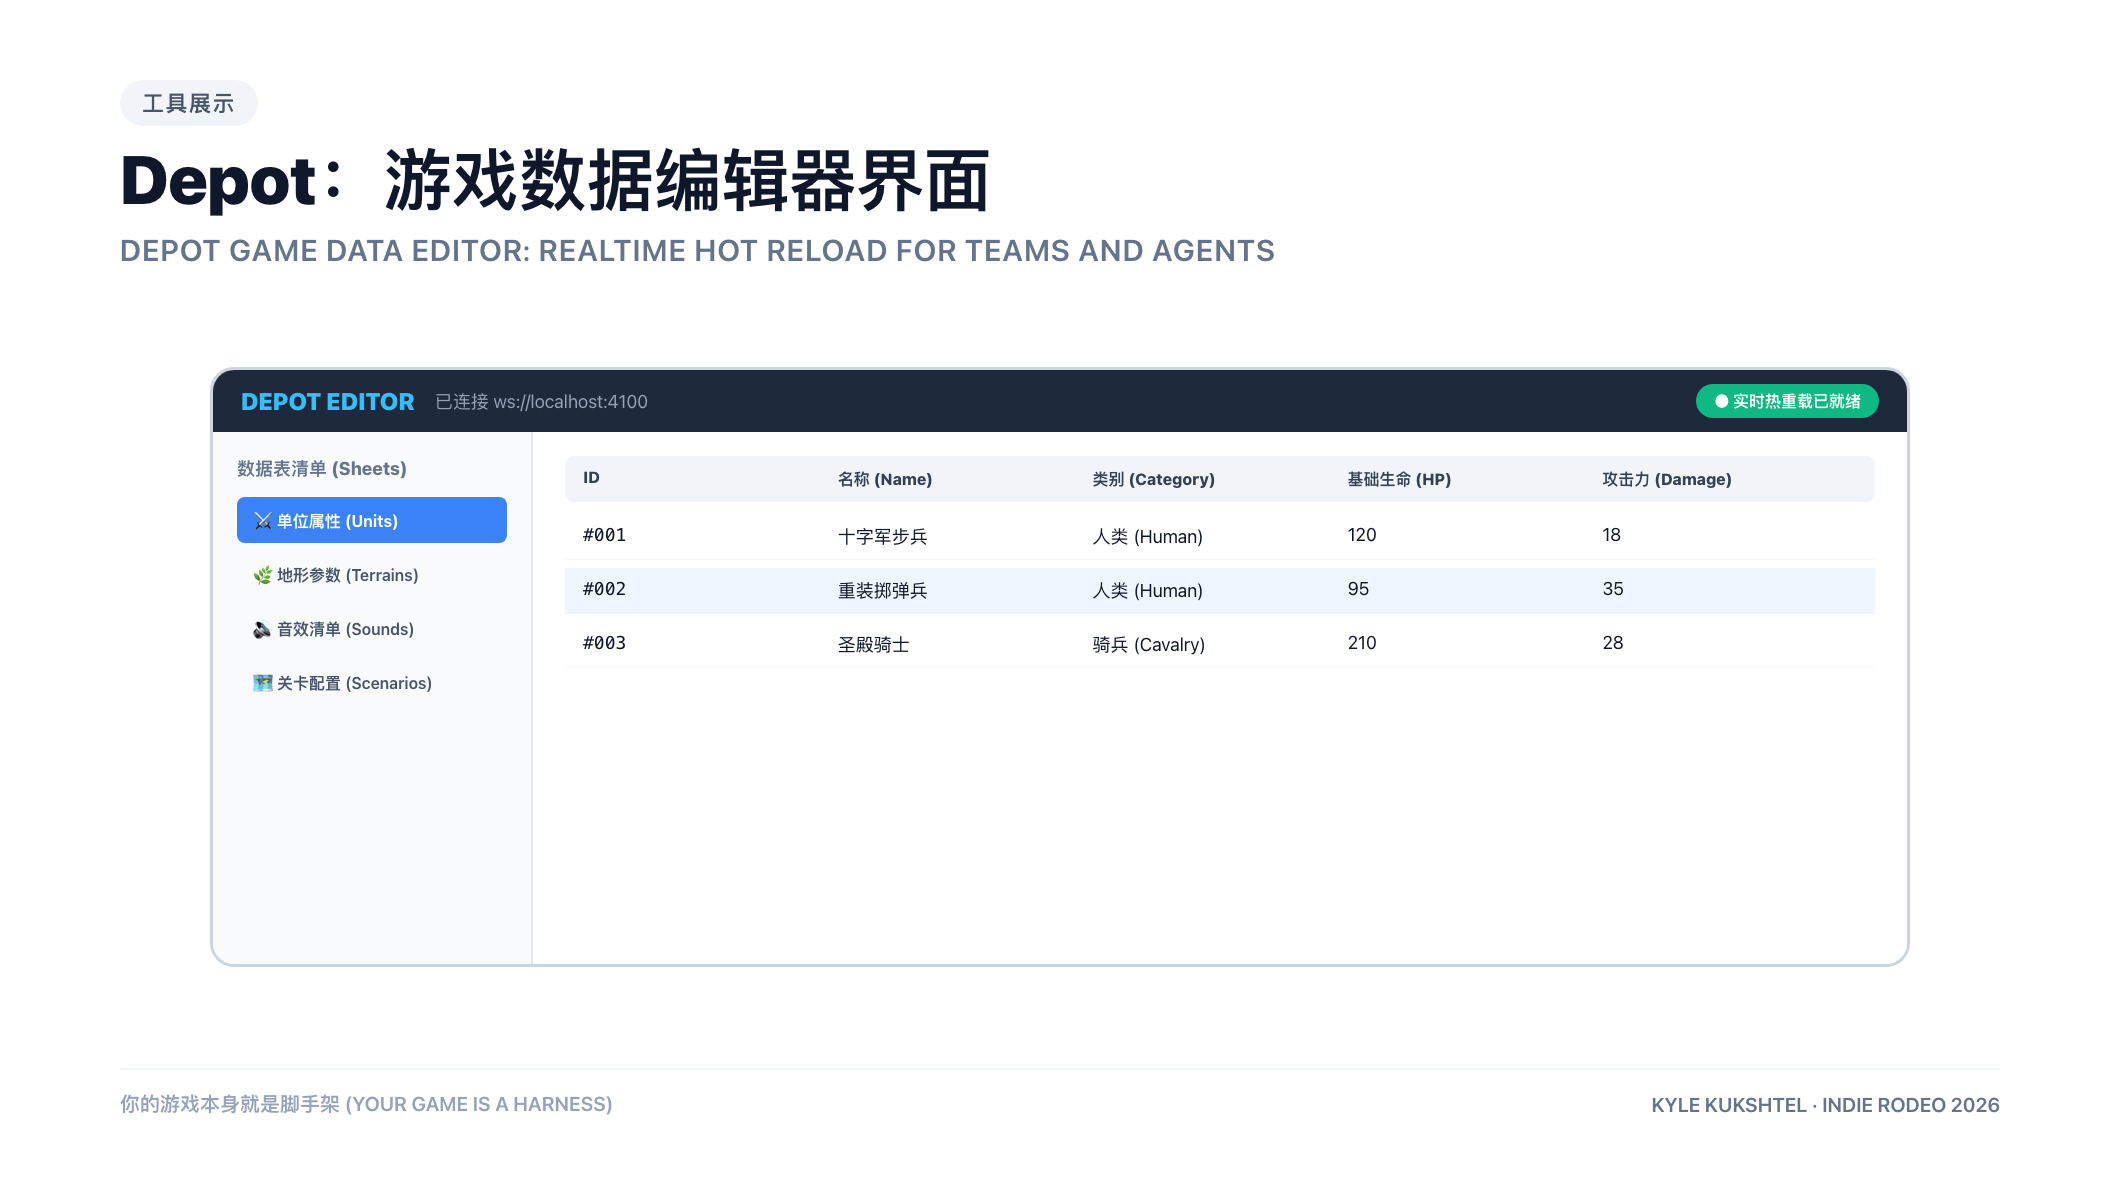
Task: Click the name cell 重装掷弹兵
Action: tap(883, 590)
